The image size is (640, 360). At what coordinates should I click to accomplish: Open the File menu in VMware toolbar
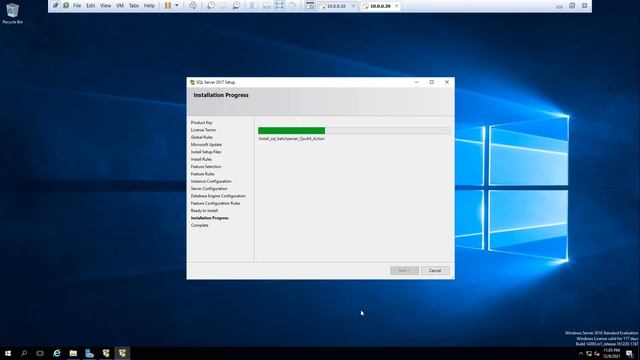coord(77,6)
